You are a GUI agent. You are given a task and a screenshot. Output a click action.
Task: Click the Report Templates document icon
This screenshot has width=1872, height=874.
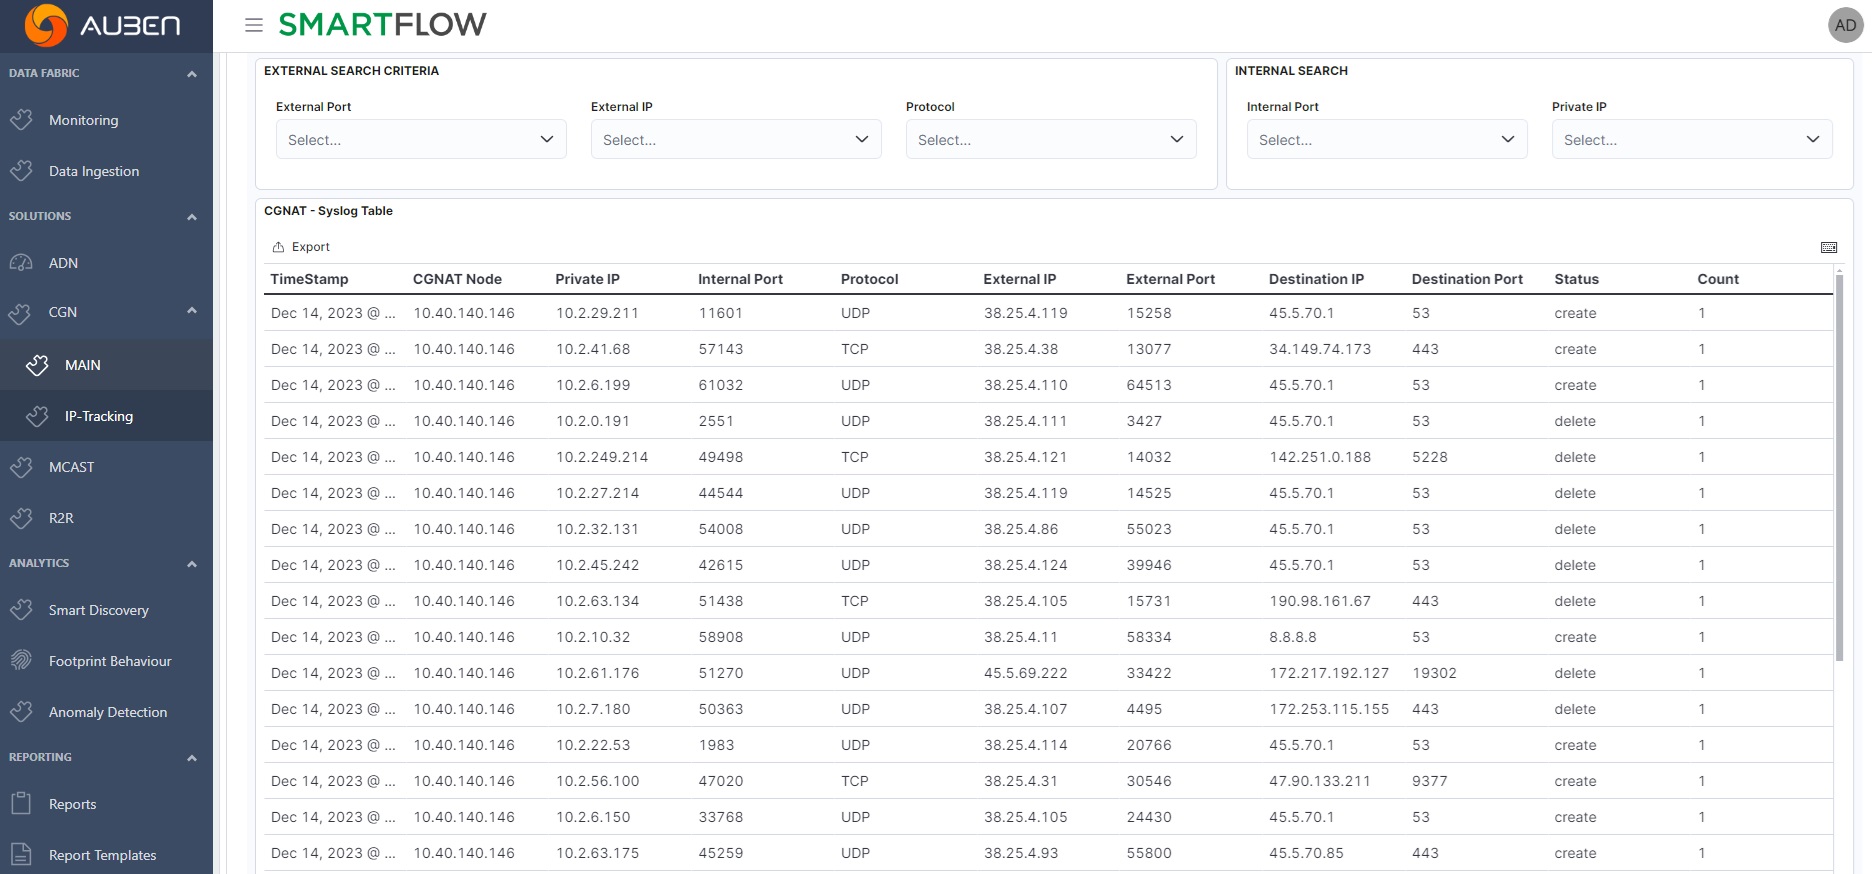point(21,855)
